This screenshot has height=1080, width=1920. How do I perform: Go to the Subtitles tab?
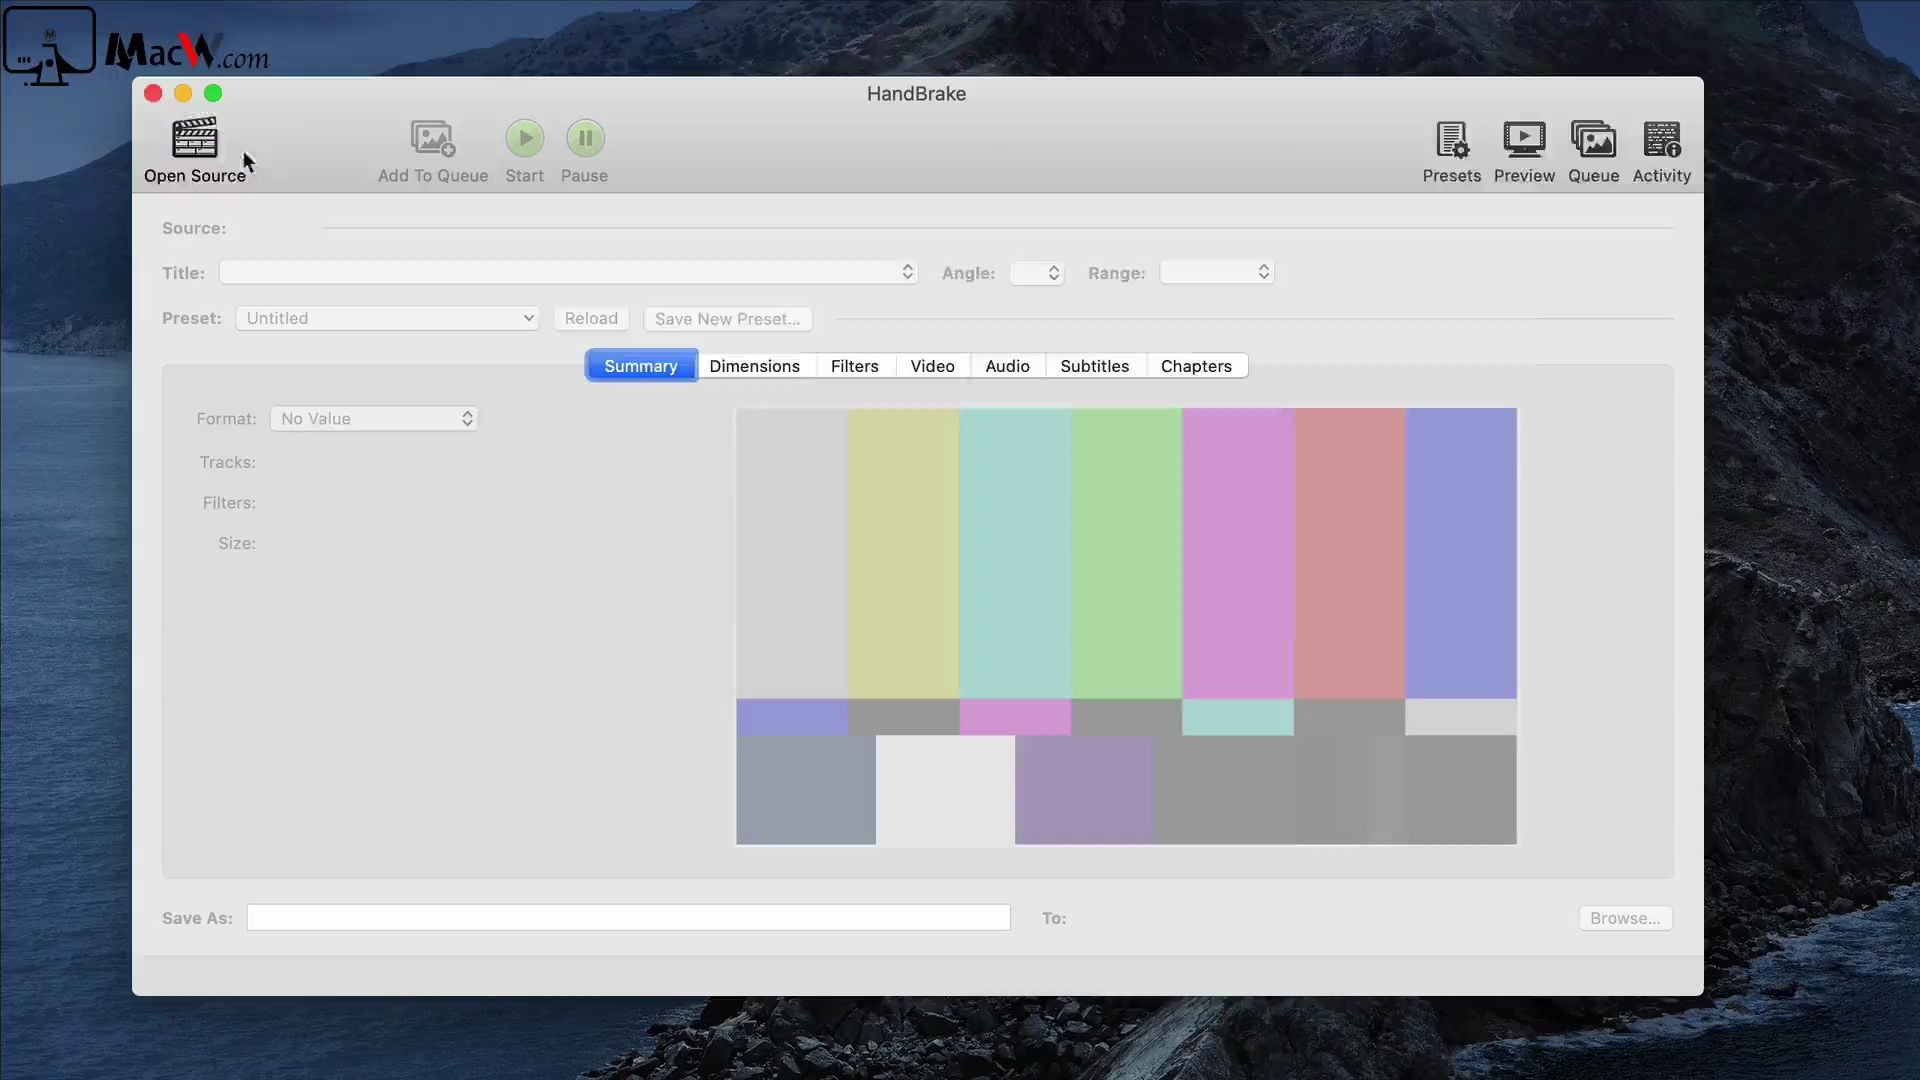click(x=1094, y=366)
